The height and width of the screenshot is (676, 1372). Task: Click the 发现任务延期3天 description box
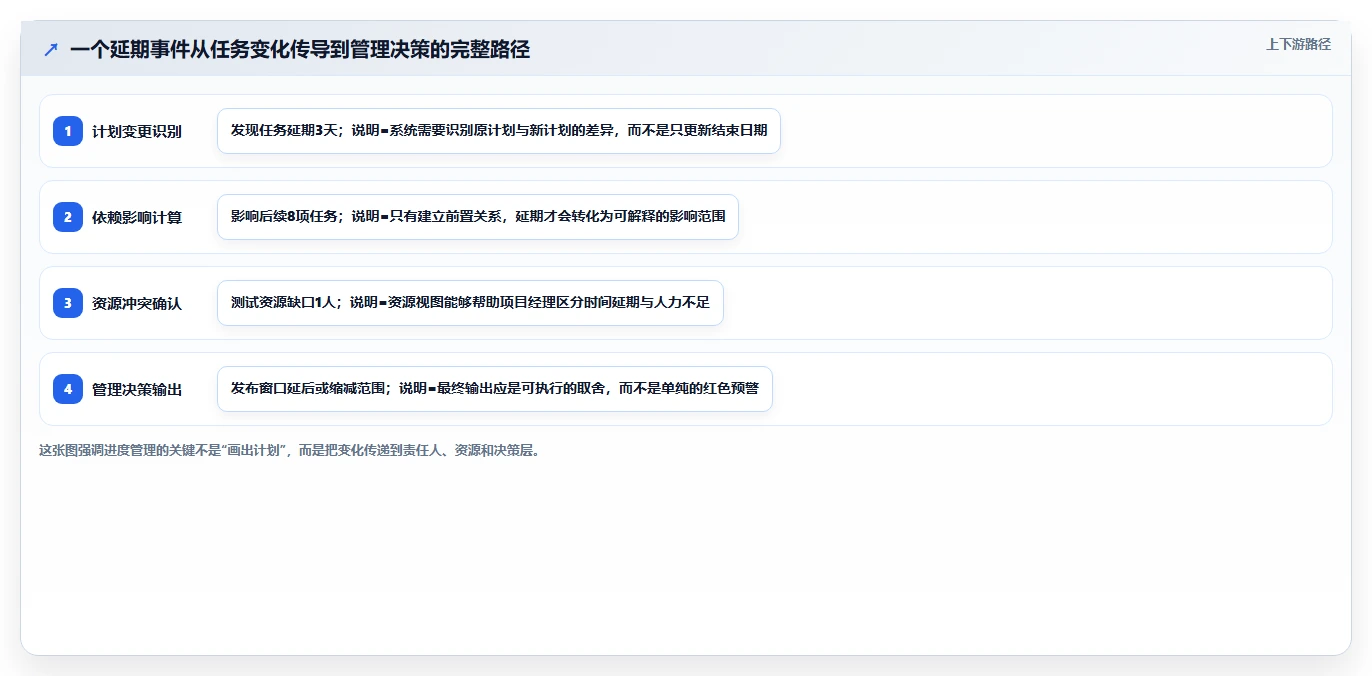499,131
